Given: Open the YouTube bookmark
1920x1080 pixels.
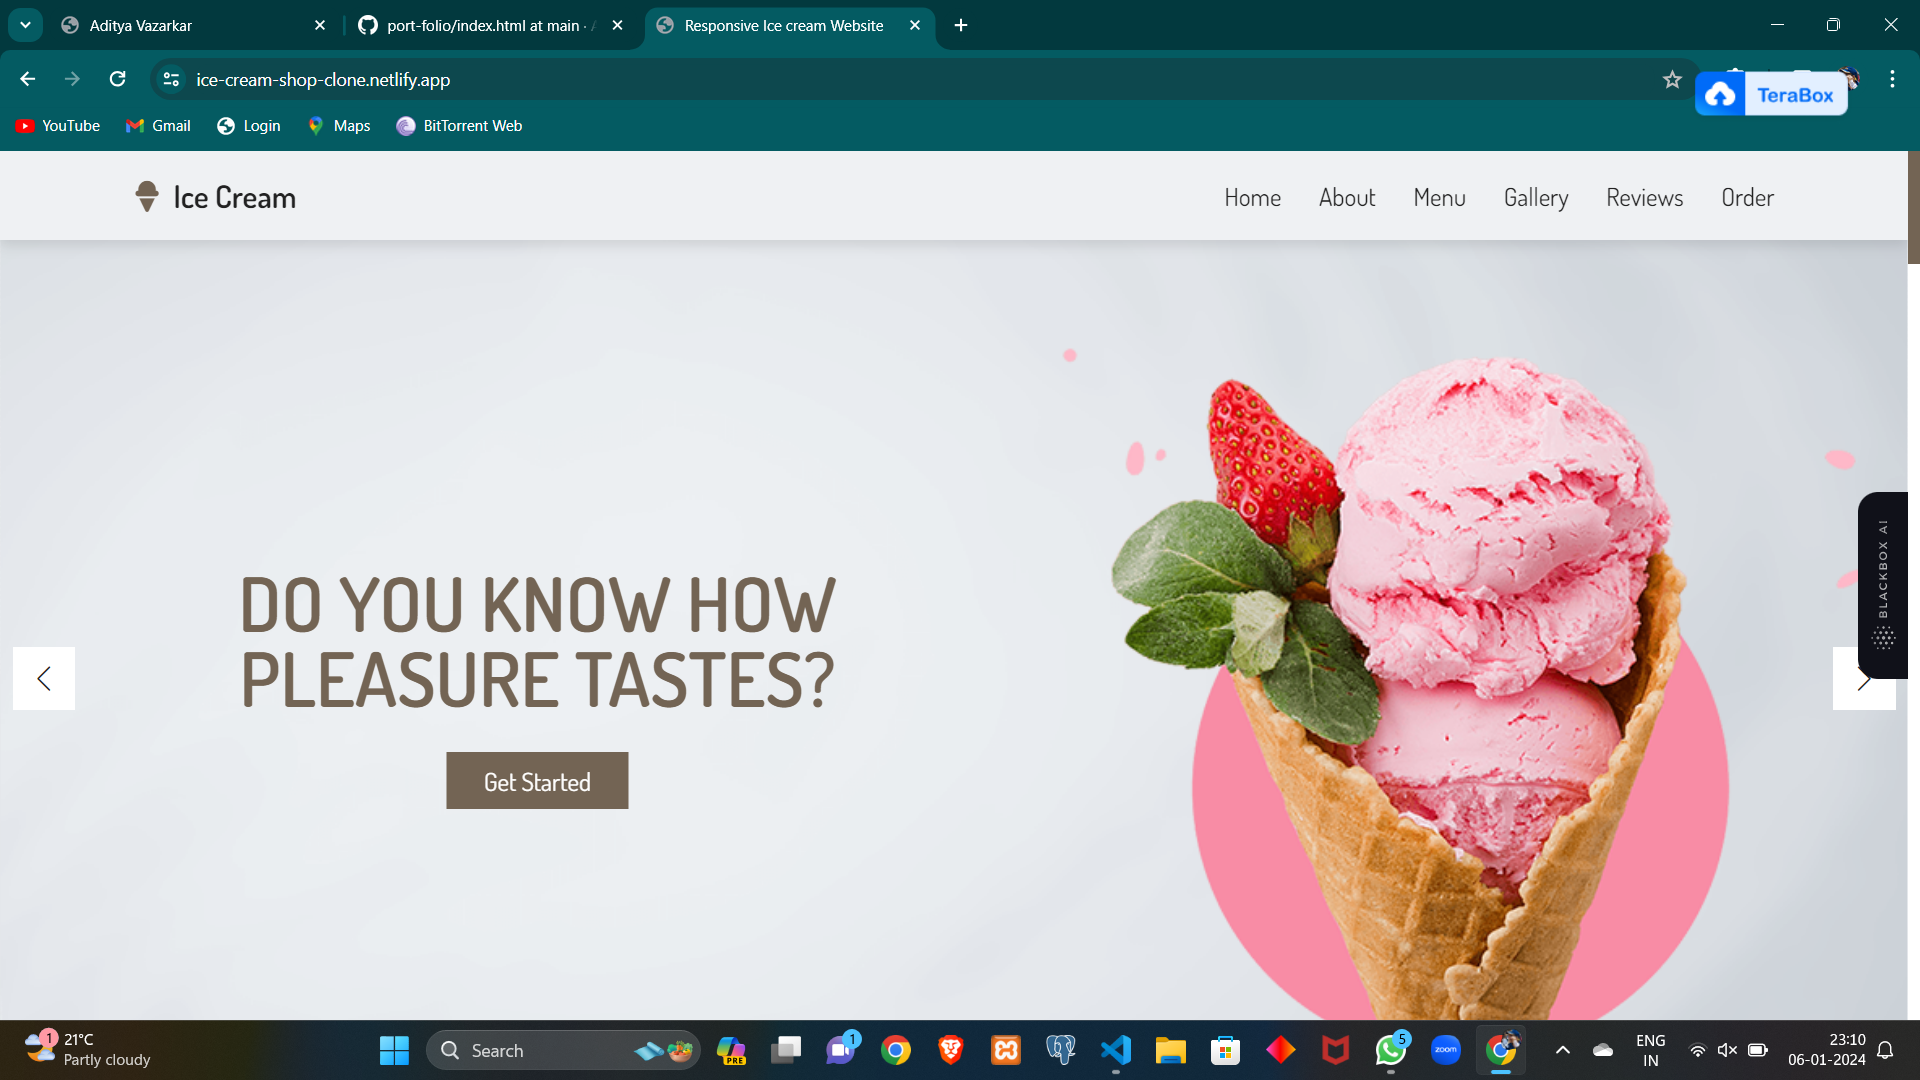Looking at the screenshot, I should (x=58, y=126).
